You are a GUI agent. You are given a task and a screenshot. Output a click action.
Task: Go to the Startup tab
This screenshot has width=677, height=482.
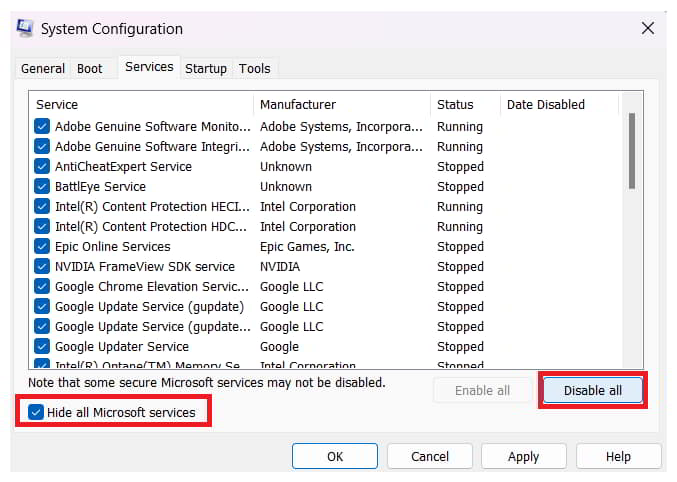pyautogui.click(x=206, y=69)
